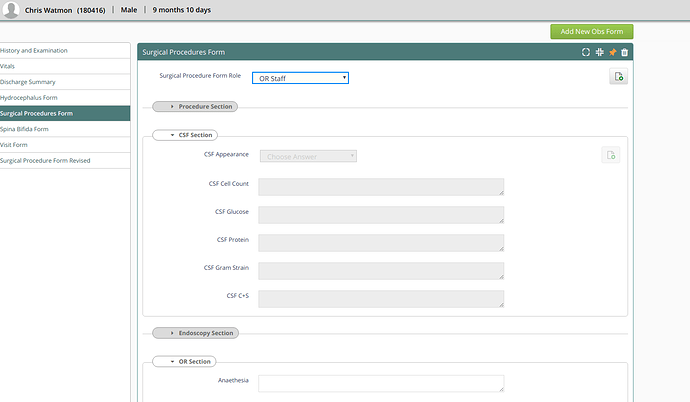
Task: Click the 'Male' gender text
Action: (x=129, y=10)
